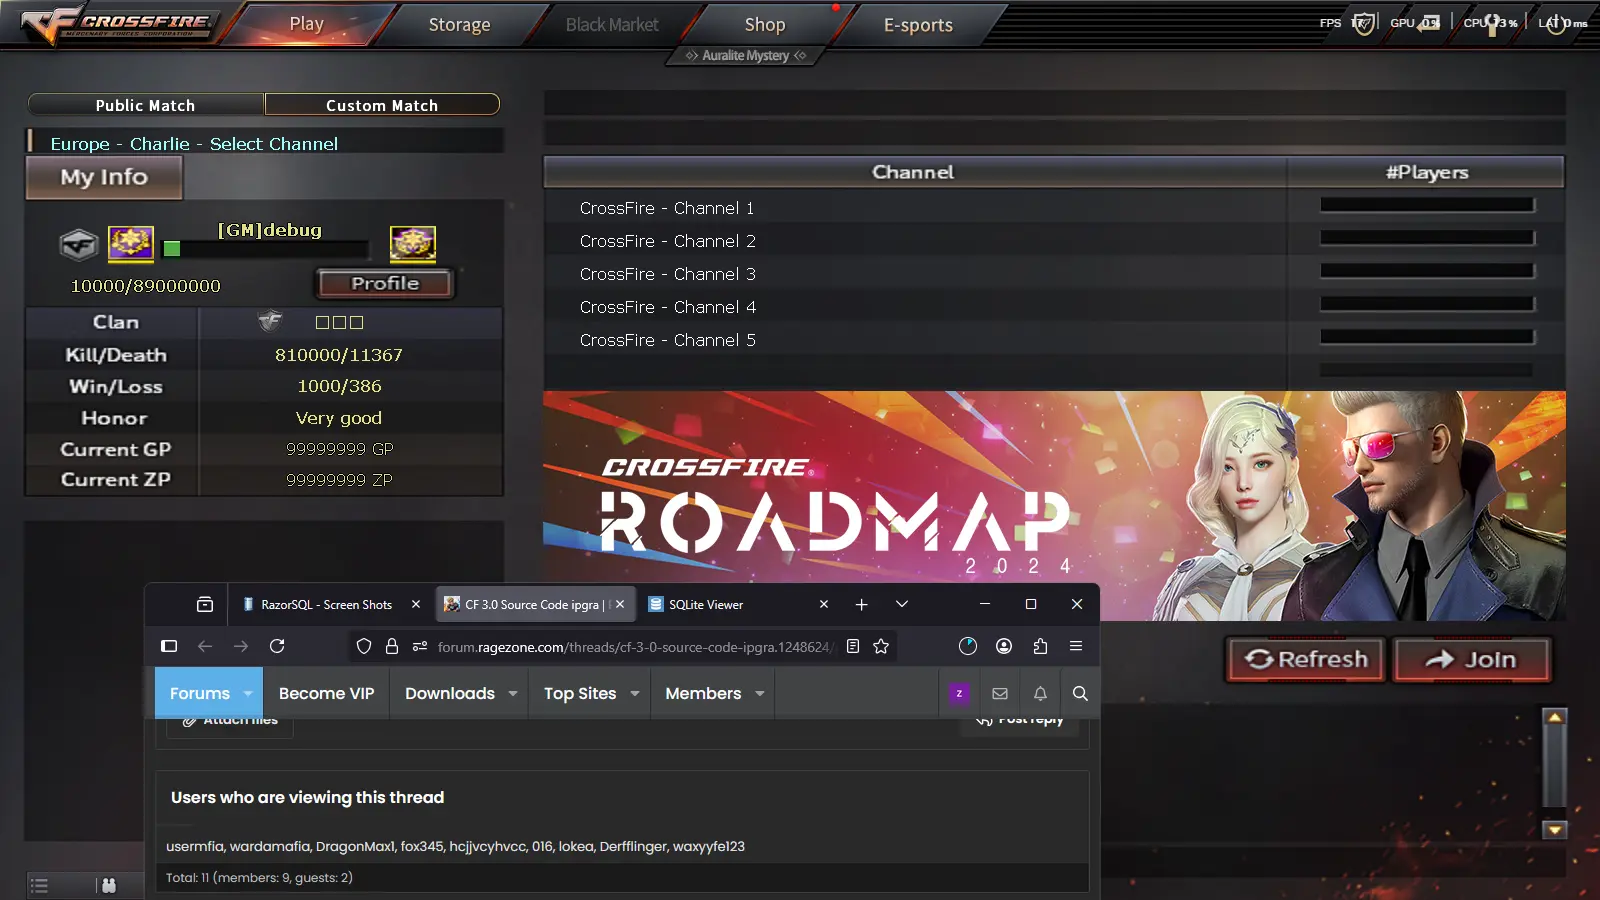
Task: Open the Firefox hamburger menu
Action: pyautogui.click(x=1076, y=646)
